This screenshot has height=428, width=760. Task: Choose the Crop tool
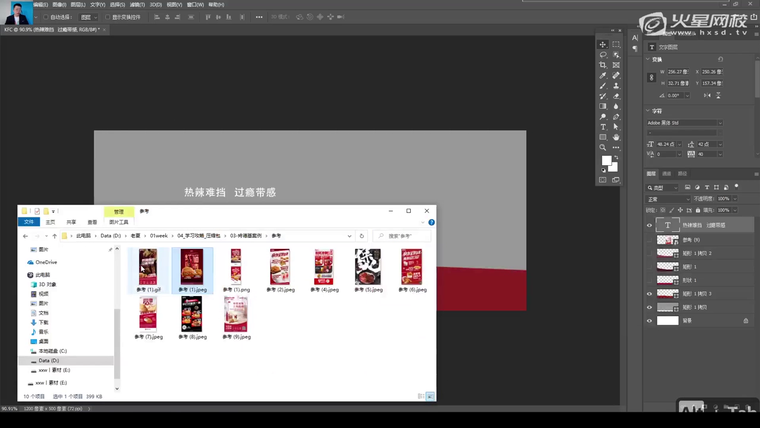tap(603, 65)
